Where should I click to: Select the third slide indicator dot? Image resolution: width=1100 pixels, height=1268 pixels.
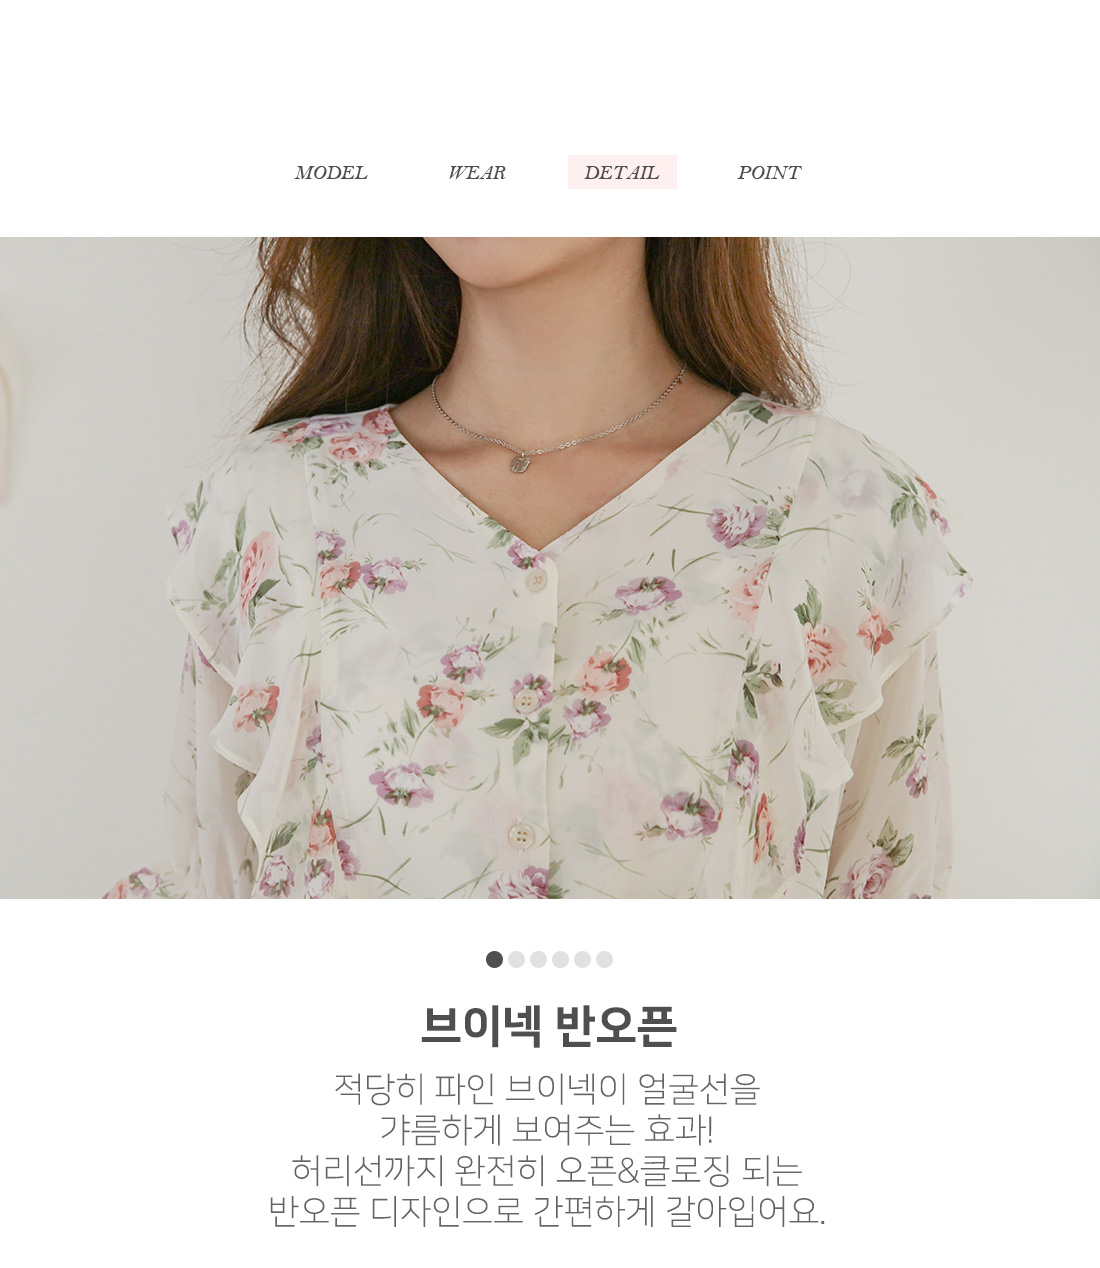tap(538, 959)
